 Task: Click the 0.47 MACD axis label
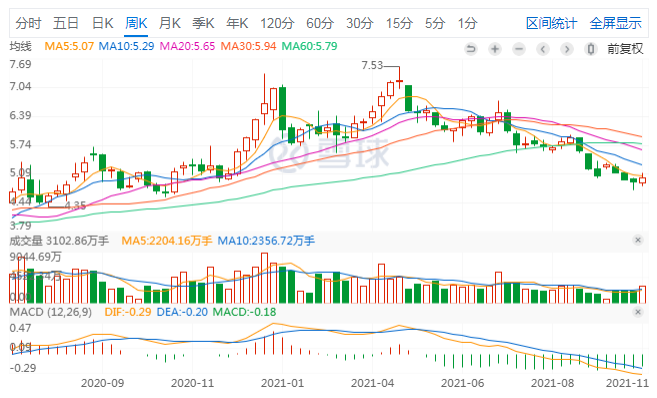click(x=21, y=328)
